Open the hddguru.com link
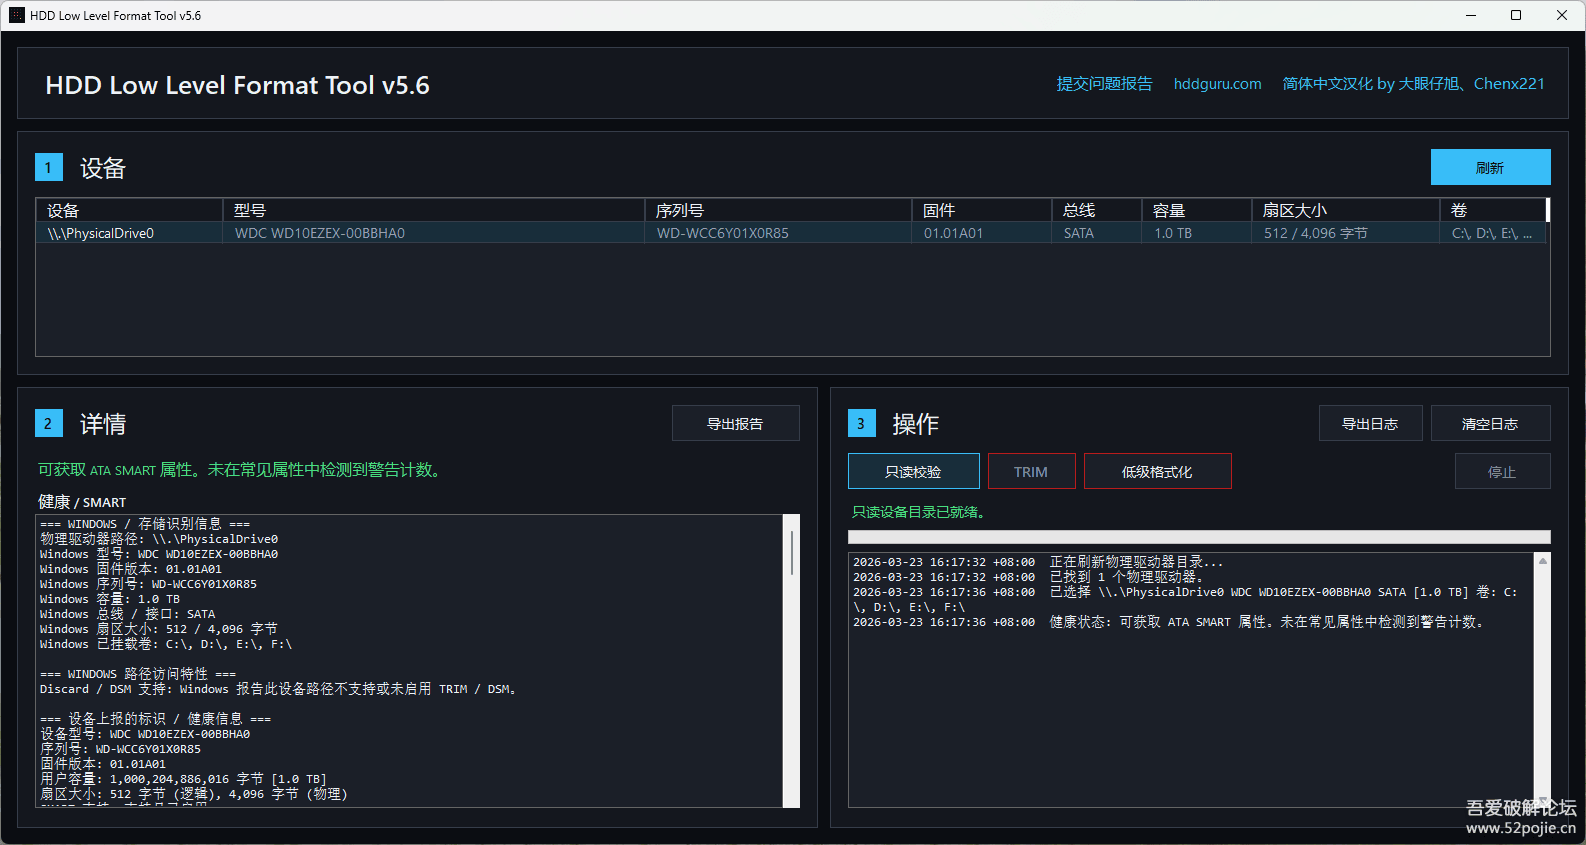 pyautogui.click(x=1217, y=84)
